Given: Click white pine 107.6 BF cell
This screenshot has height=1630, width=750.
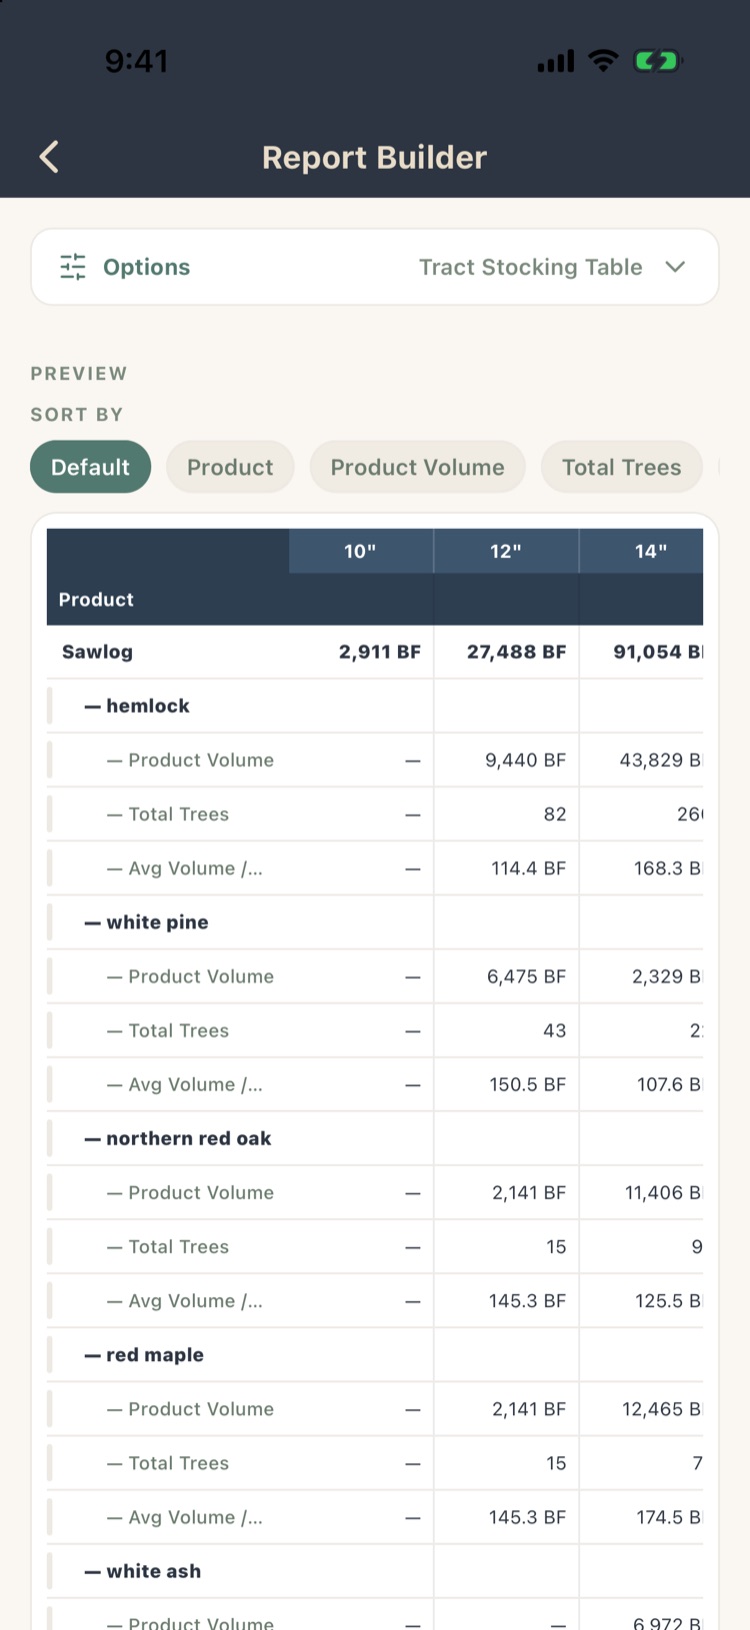Looking at the screenshot, I should tap(669, 1085).
